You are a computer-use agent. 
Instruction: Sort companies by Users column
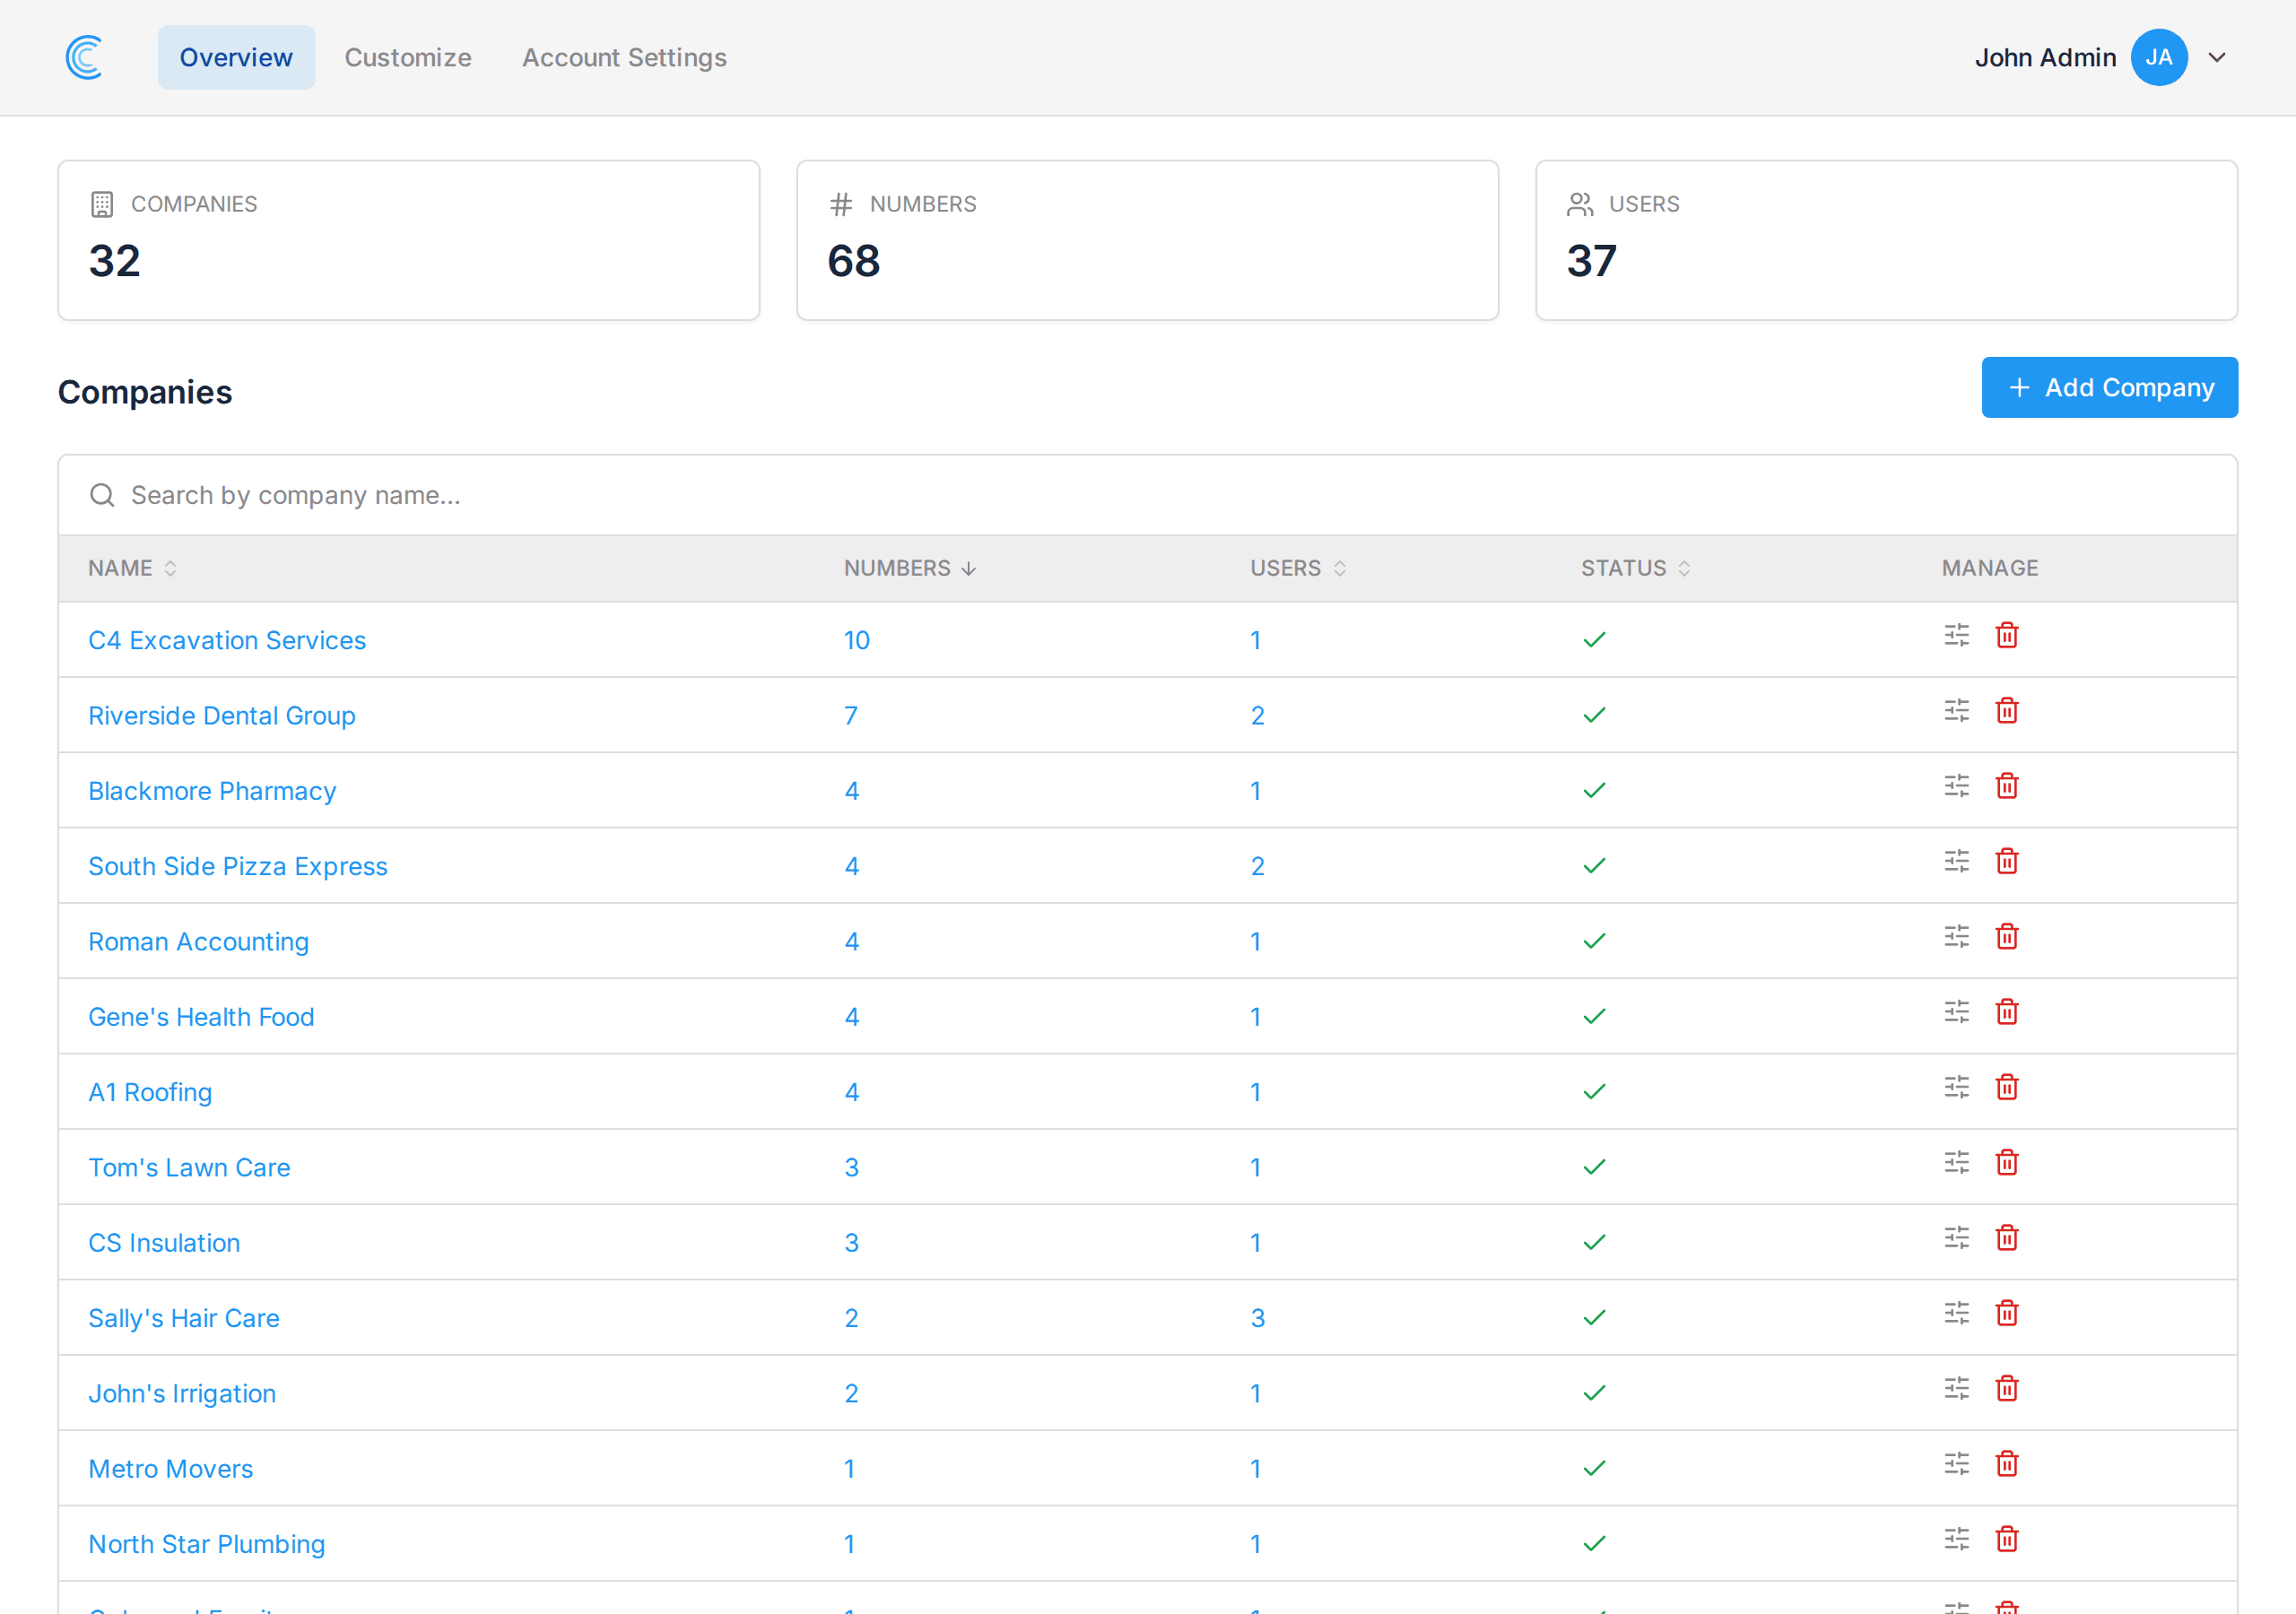[1298, 568]
